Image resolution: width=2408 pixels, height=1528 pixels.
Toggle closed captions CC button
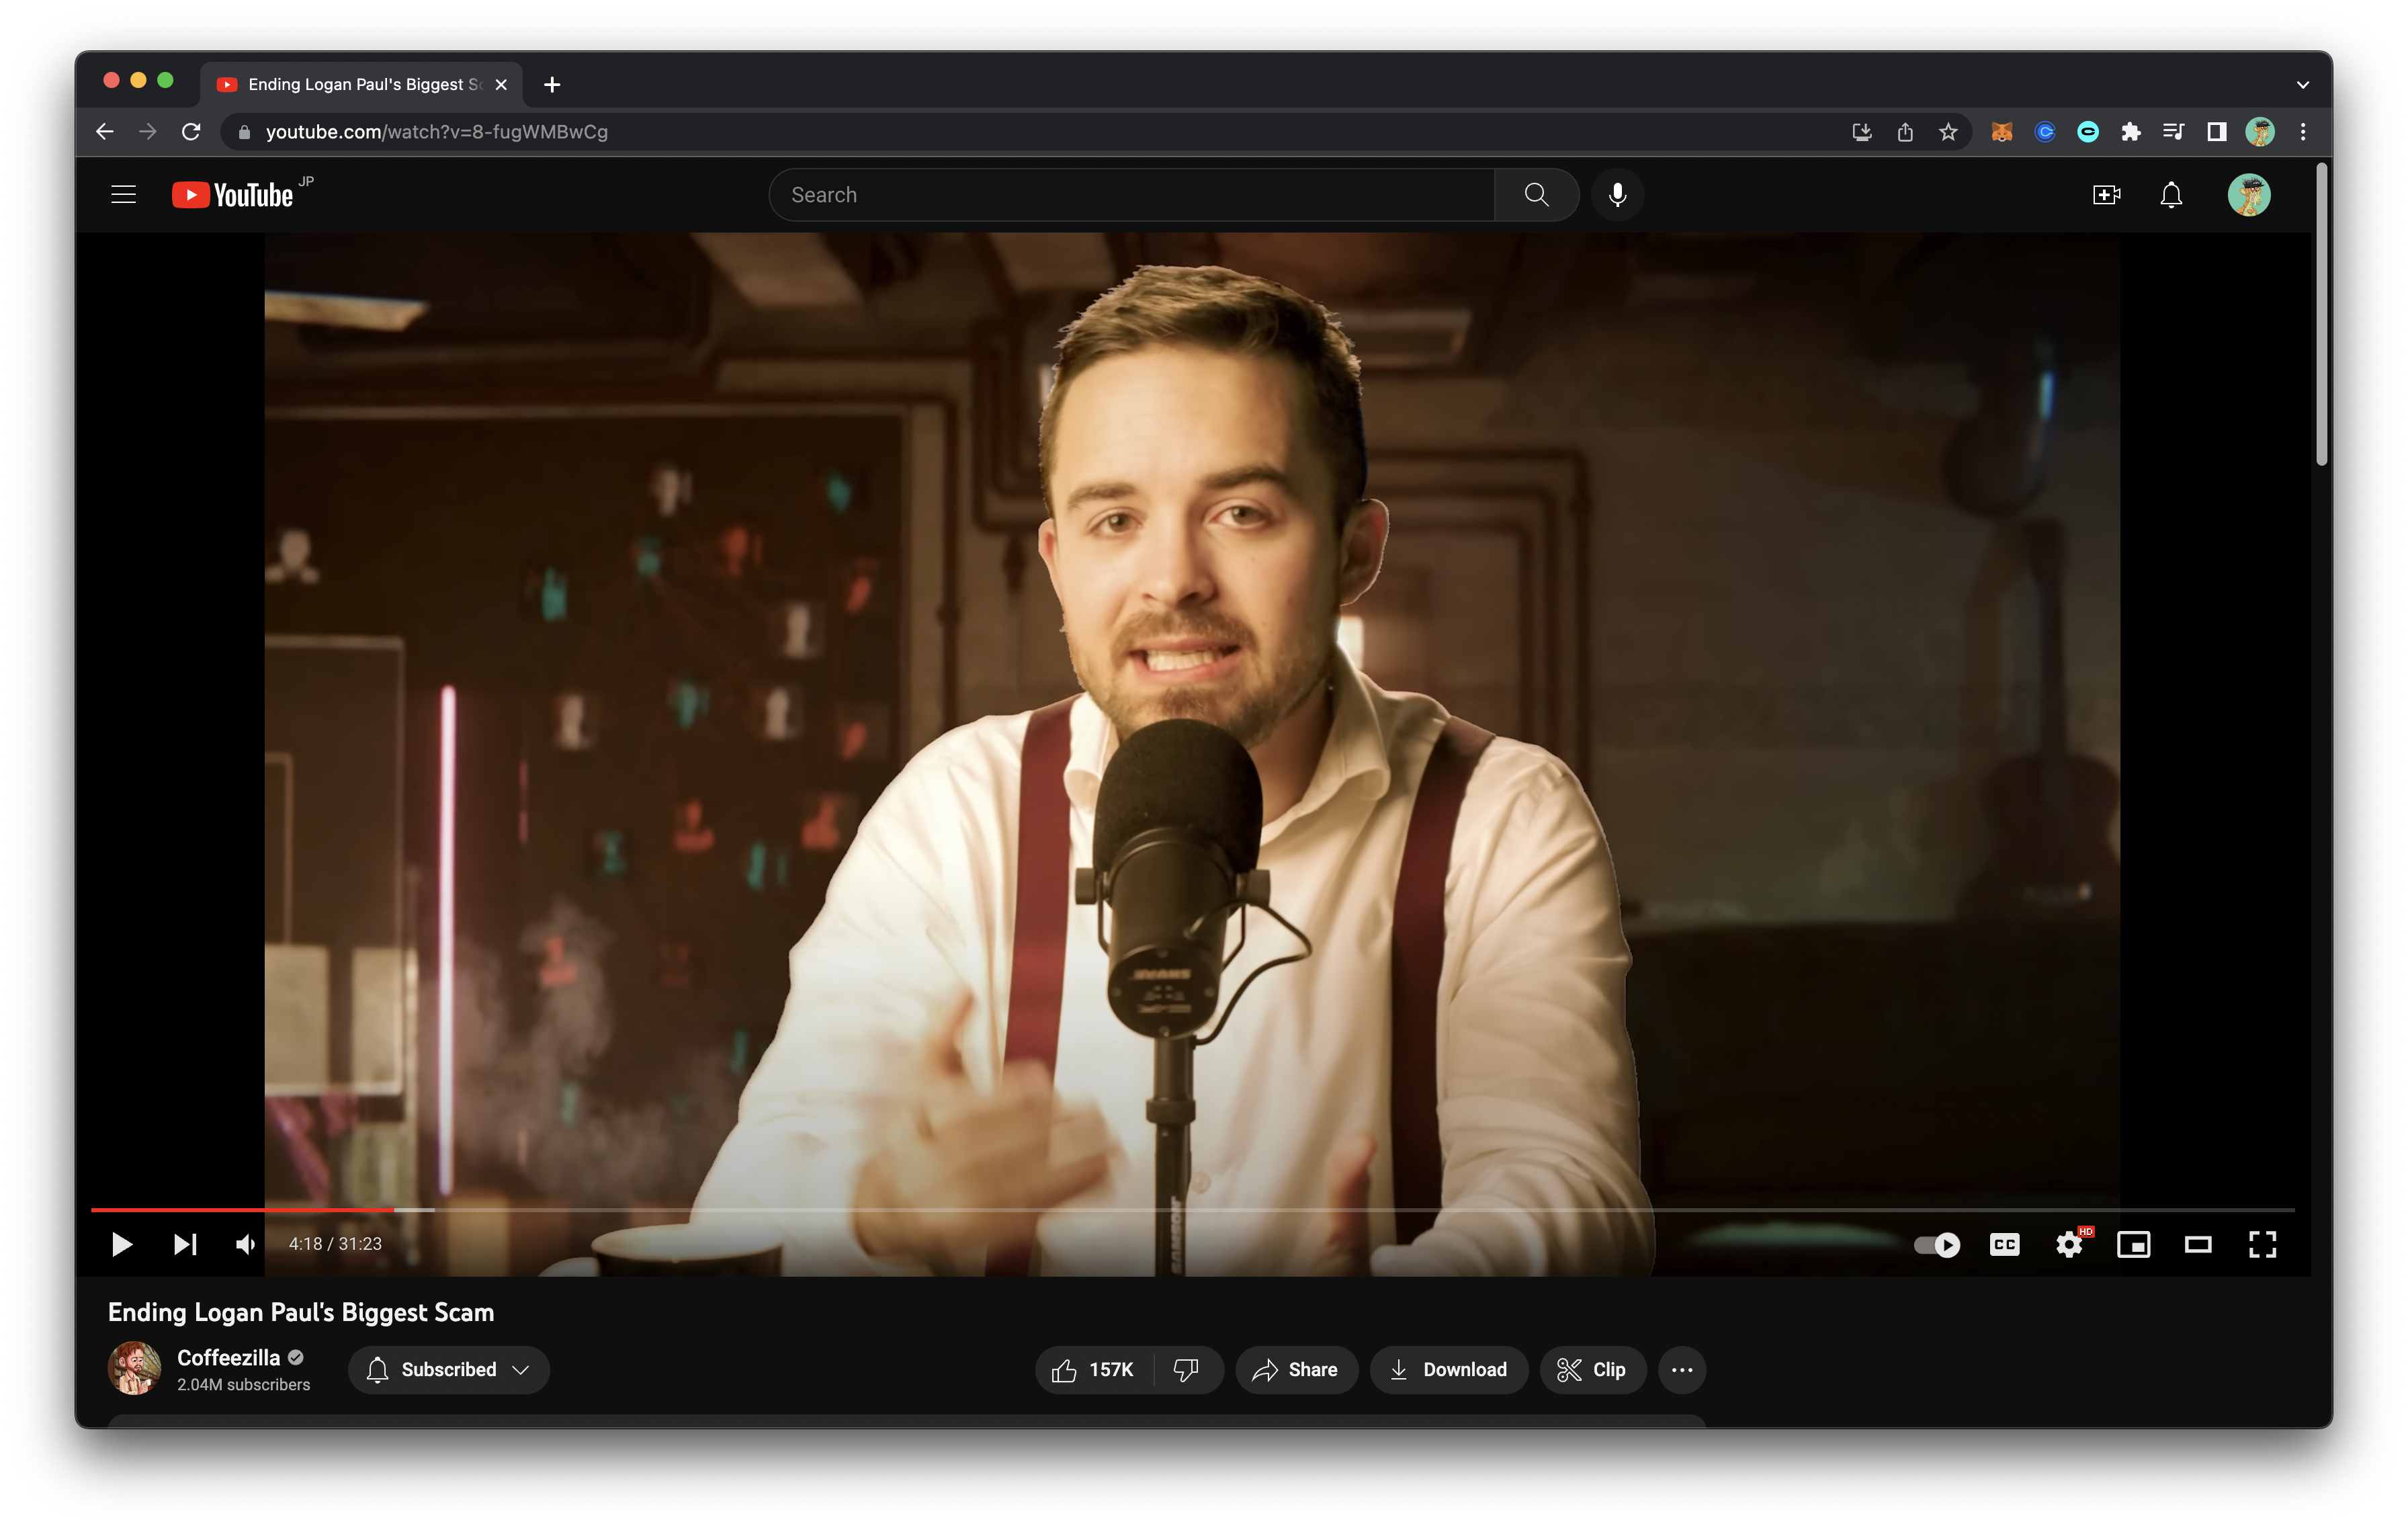click(x=2004, y=1244)
